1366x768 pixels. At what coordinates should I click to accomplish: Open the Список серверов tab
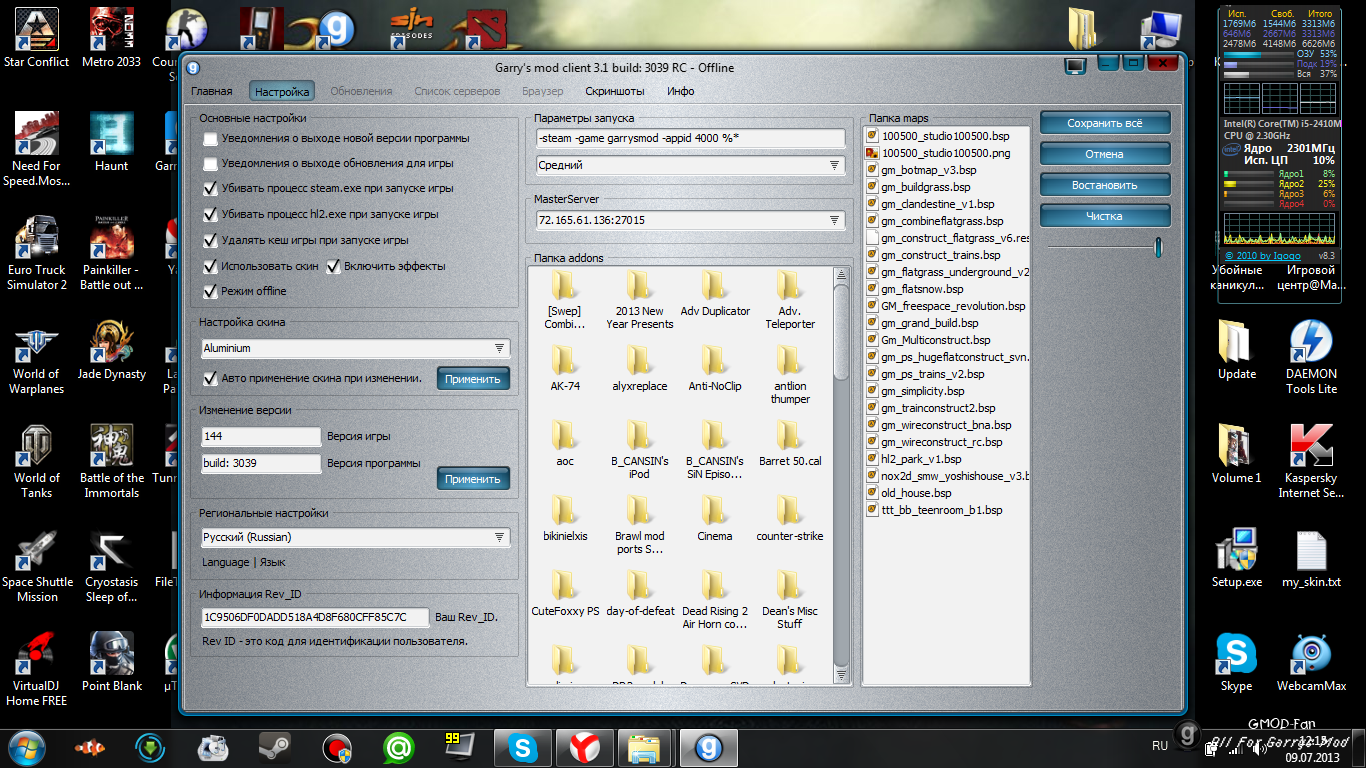tap(457, 91)
